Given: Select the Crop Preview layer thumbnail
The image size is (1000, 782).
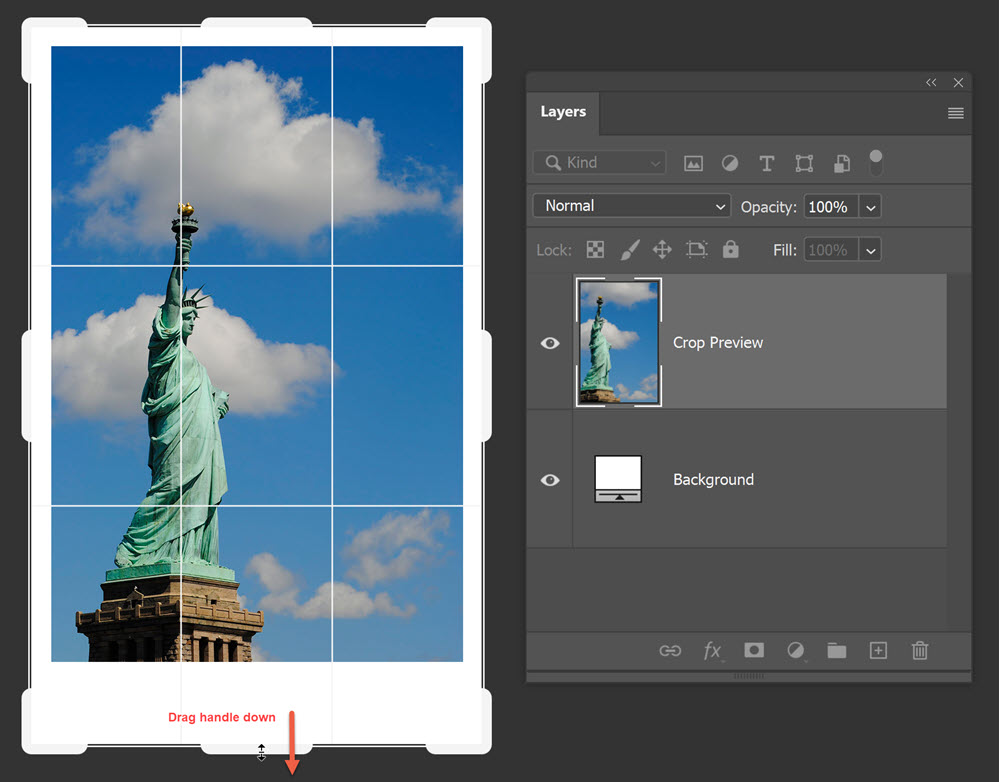Looking at the screenshot, I should tap(619, 342).
